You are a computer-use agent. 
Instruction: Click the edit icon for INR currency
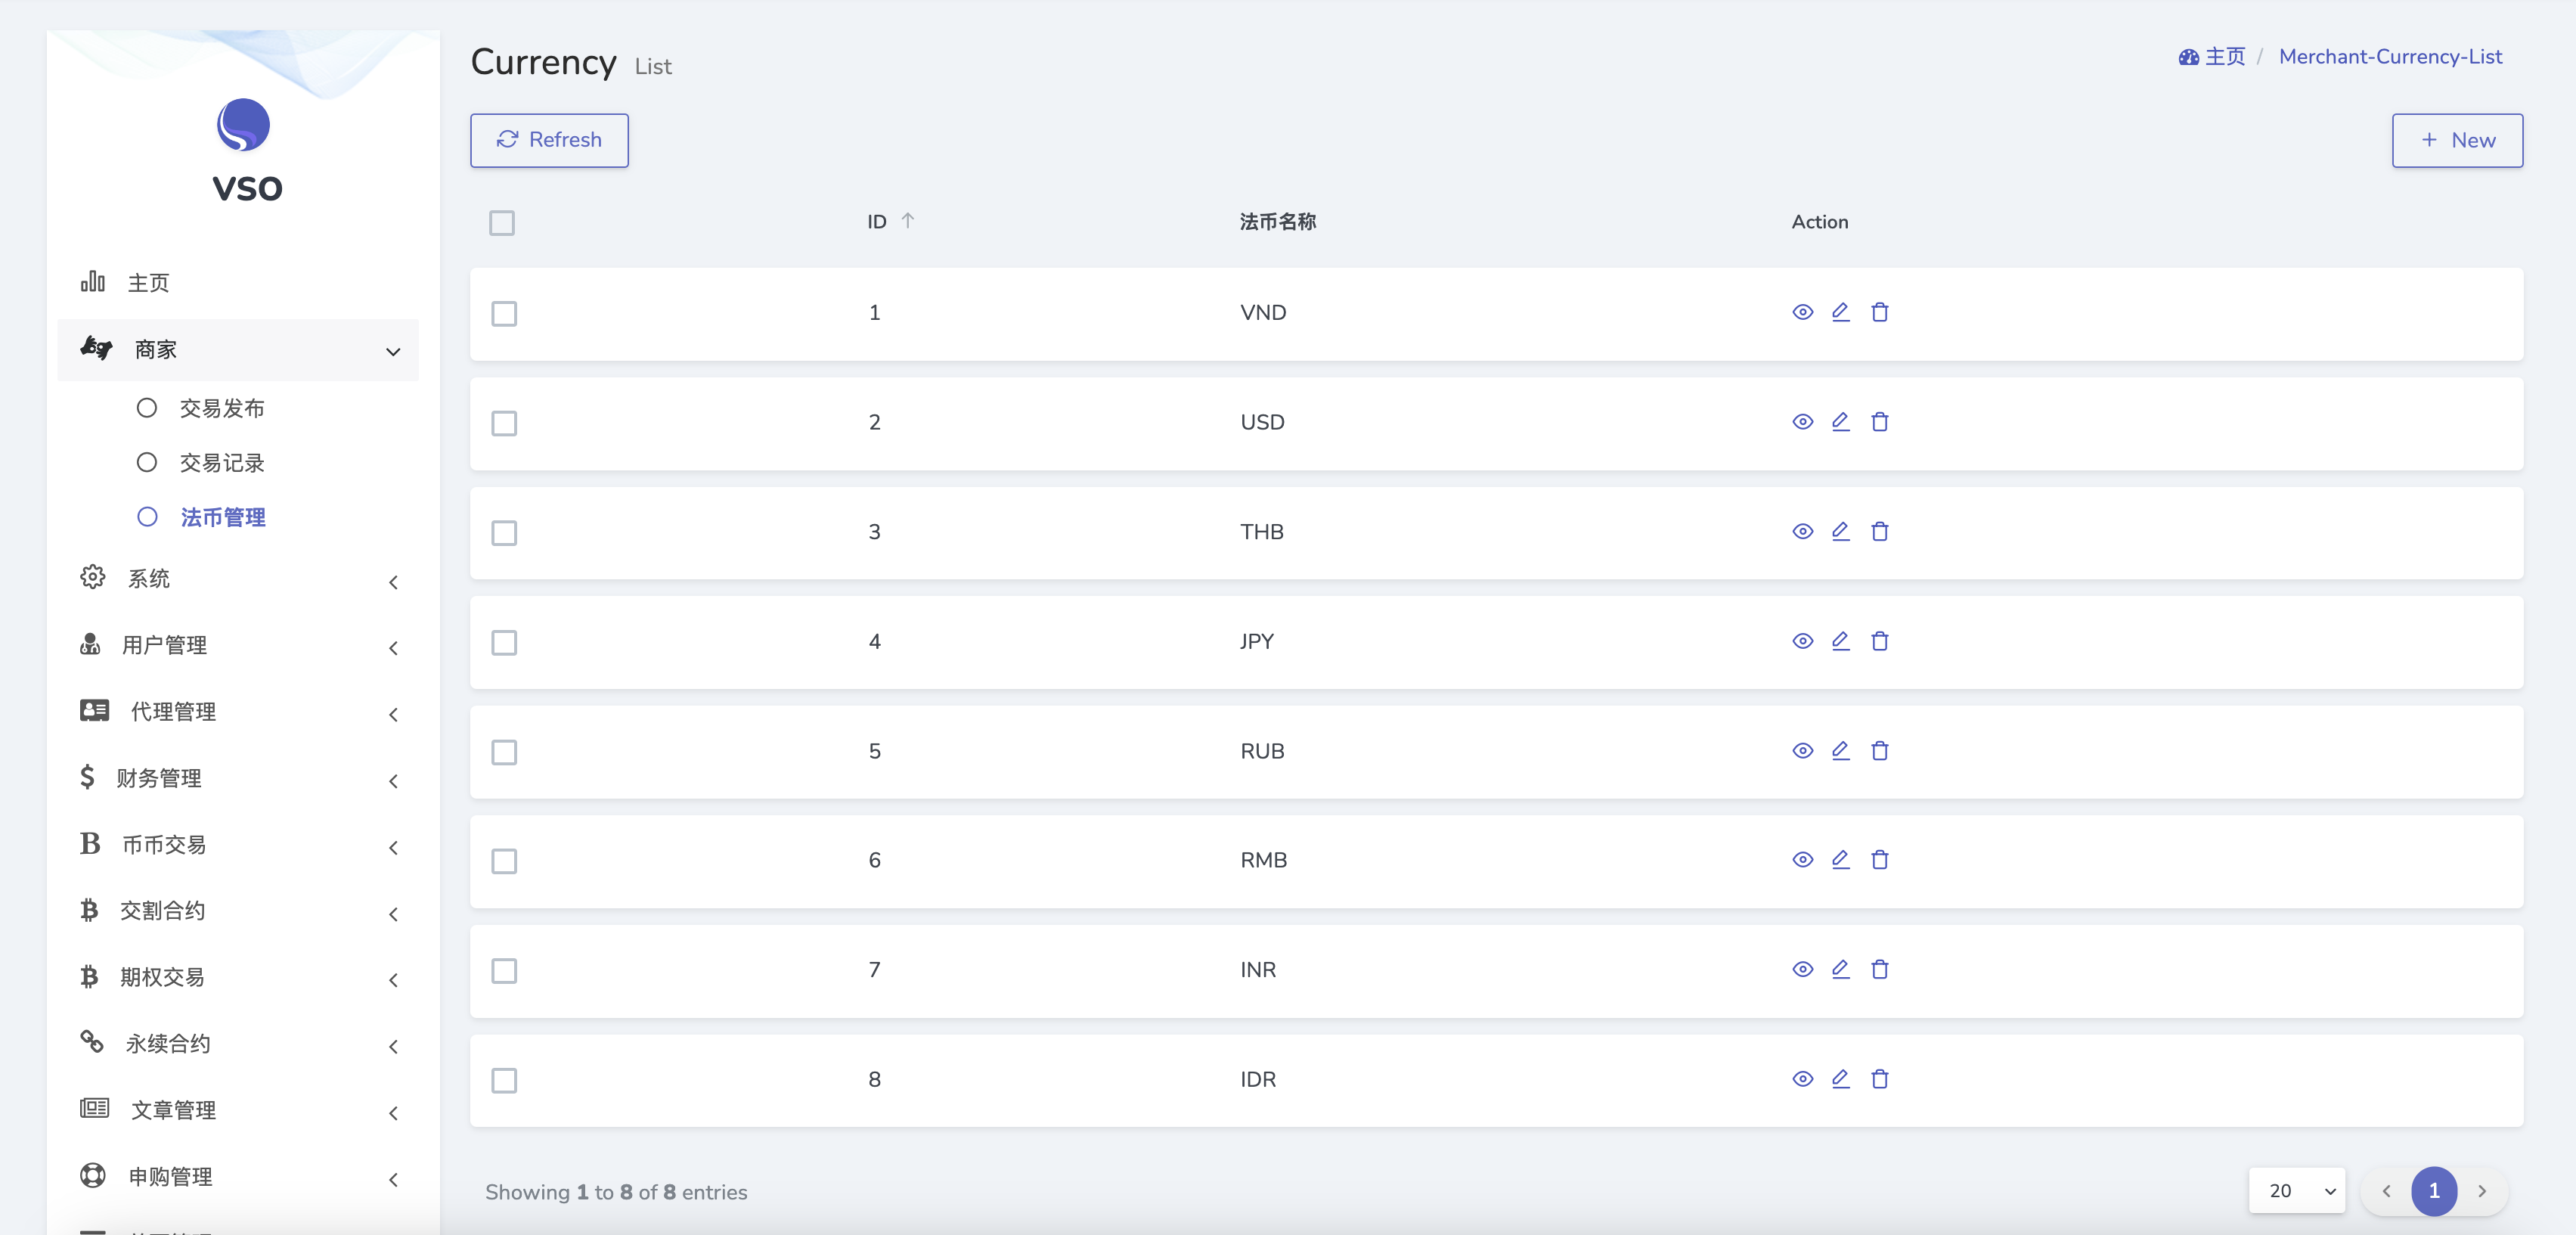[x=1842, y=967]
